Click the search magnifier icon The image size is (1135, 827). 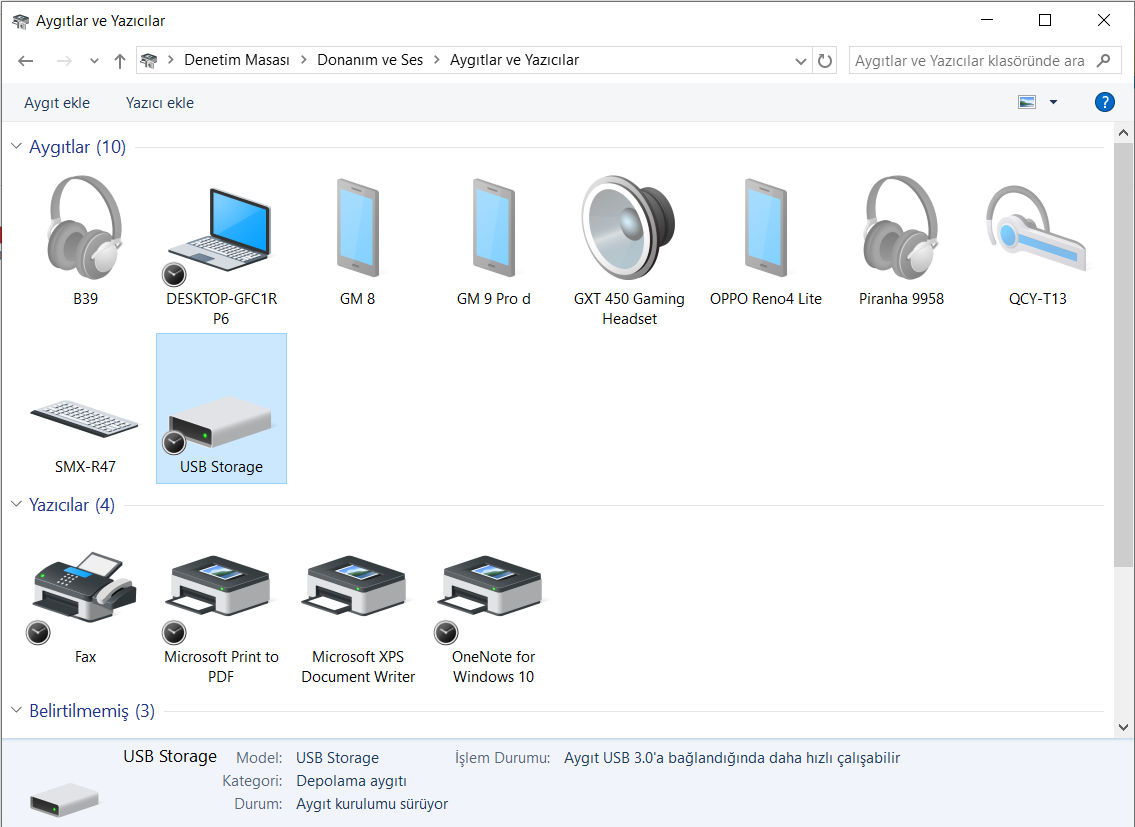point(1104,60)
